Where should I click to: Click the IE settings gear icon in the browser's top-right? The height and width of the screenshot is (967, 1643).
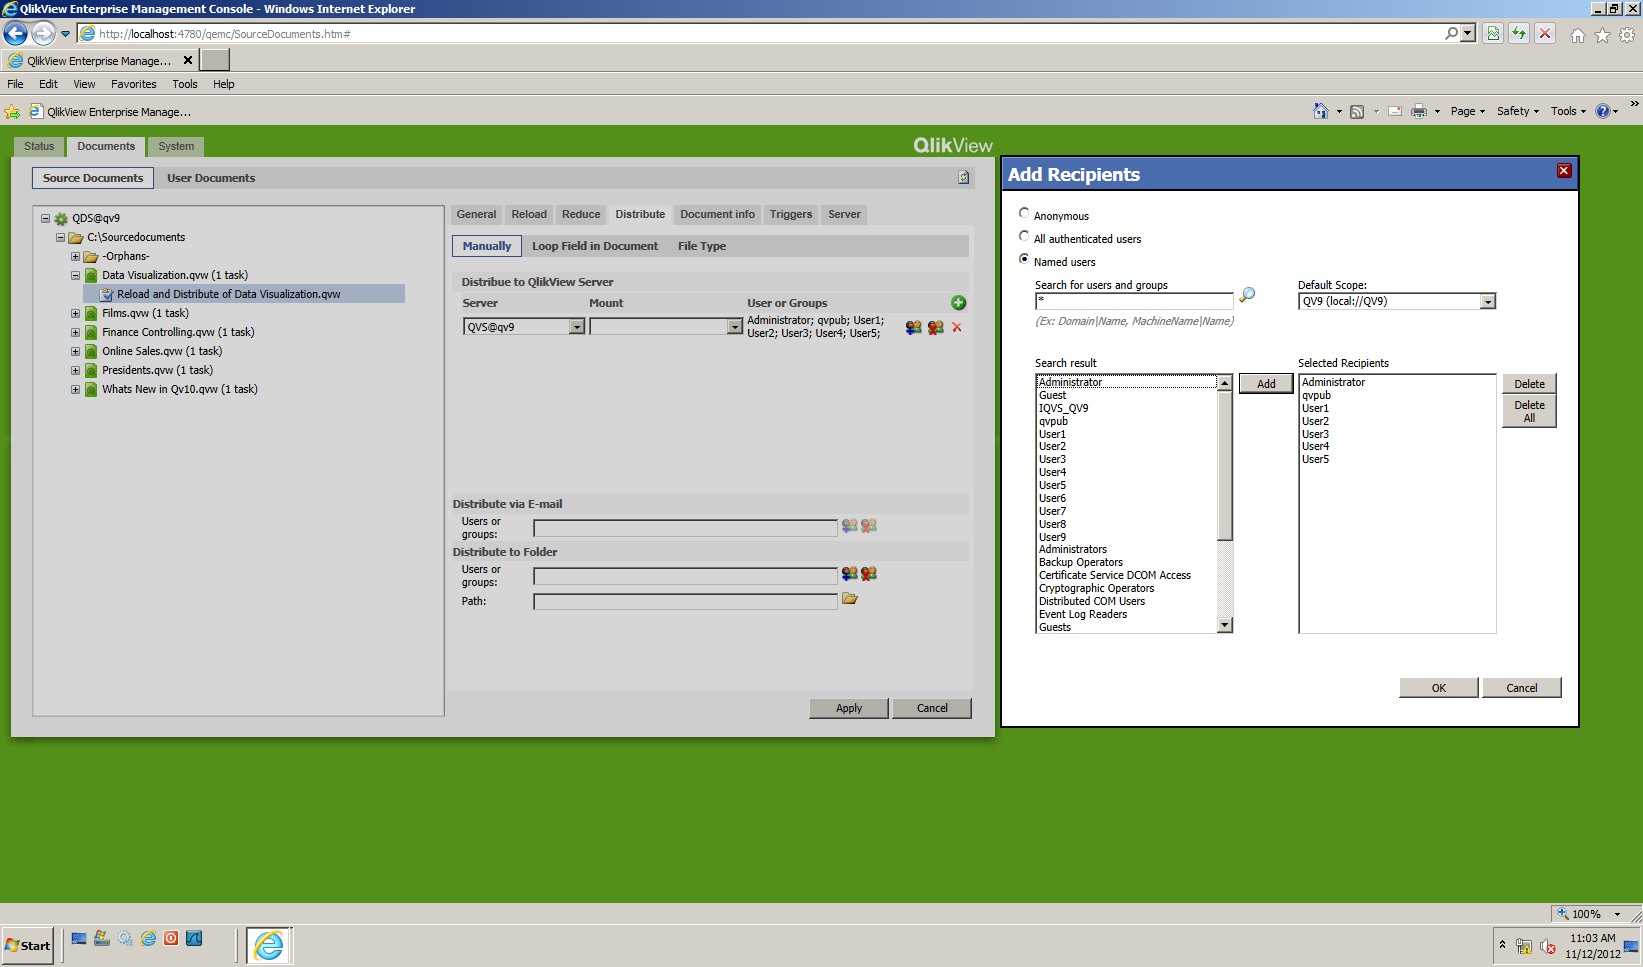click(1627, 35)
